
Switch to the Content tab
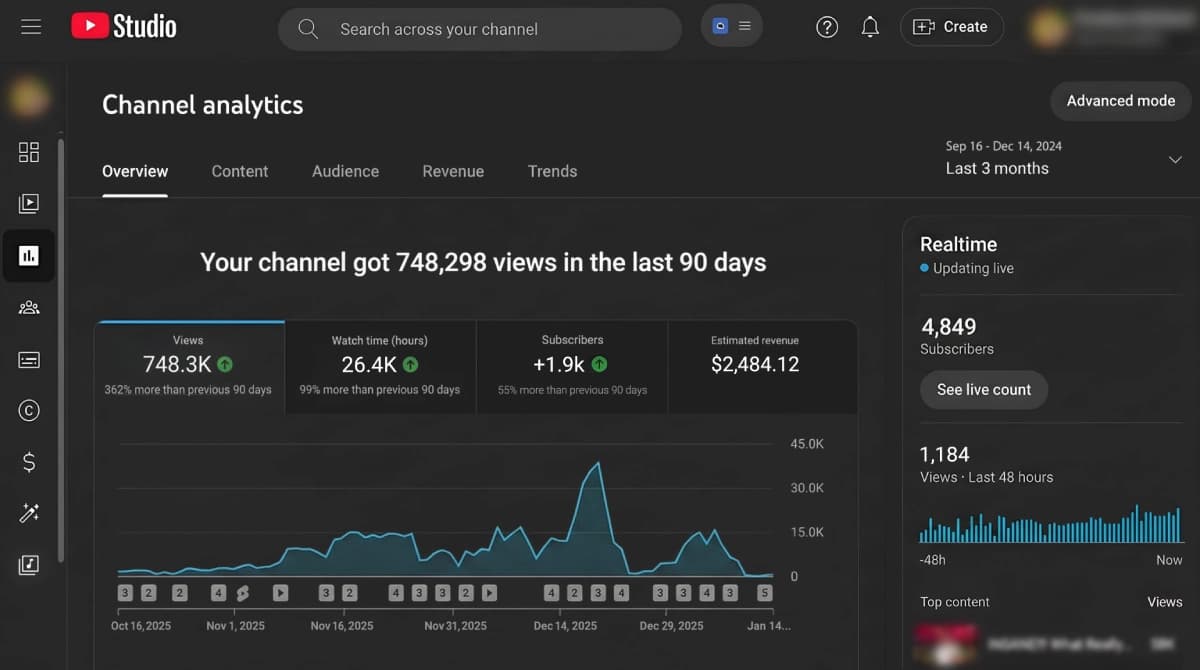(240, 171)
